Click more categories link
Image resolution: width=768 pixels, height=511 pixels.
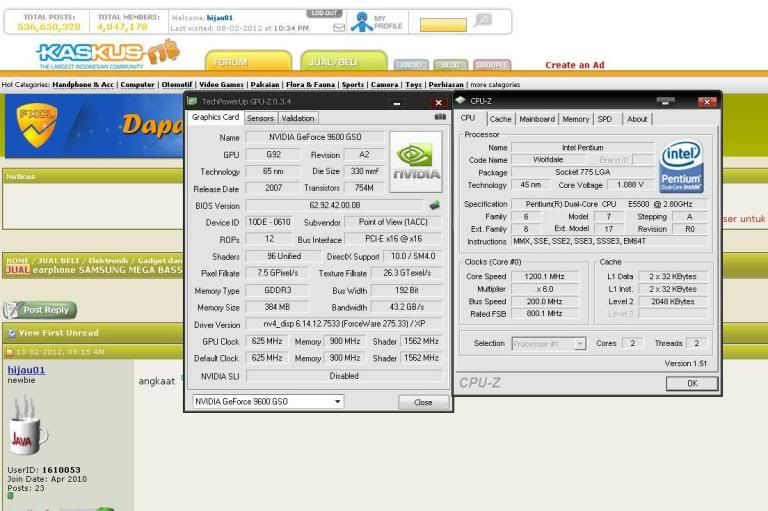(x=495, y=85)
